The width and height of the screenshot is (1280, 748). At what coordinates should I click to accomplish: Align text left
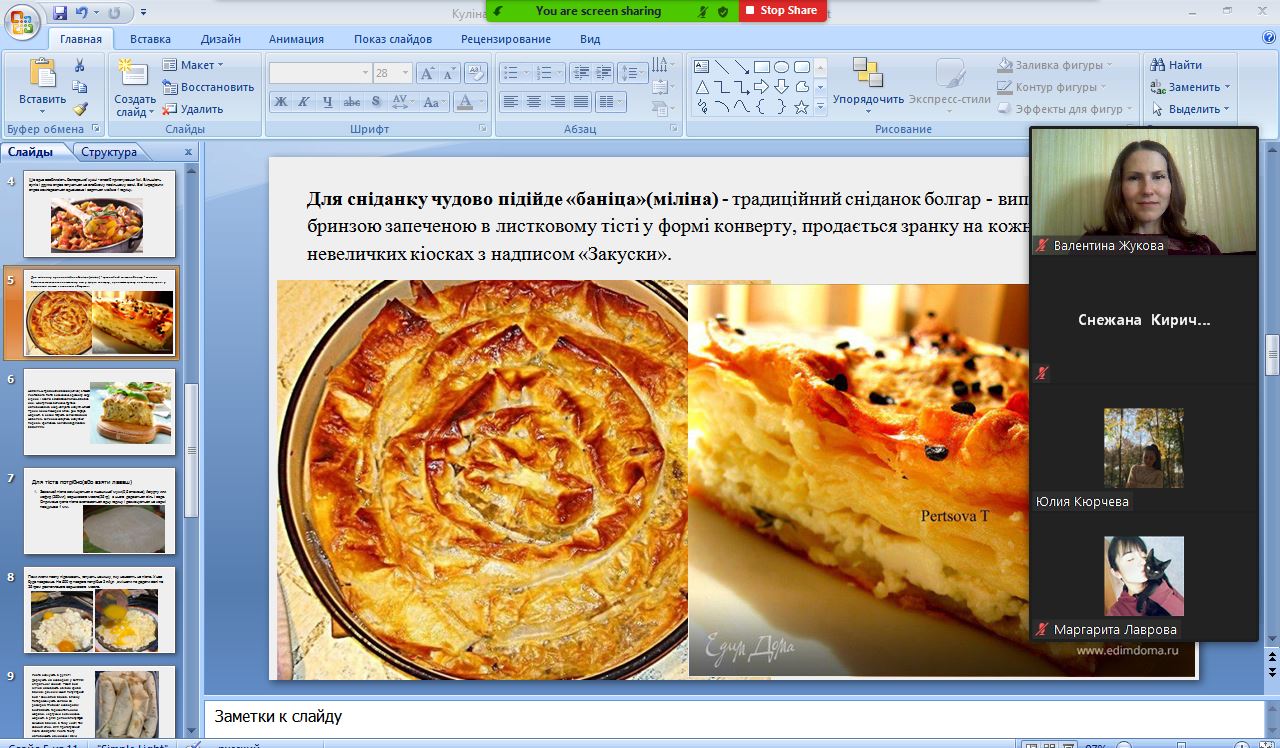tap(511, 101)
